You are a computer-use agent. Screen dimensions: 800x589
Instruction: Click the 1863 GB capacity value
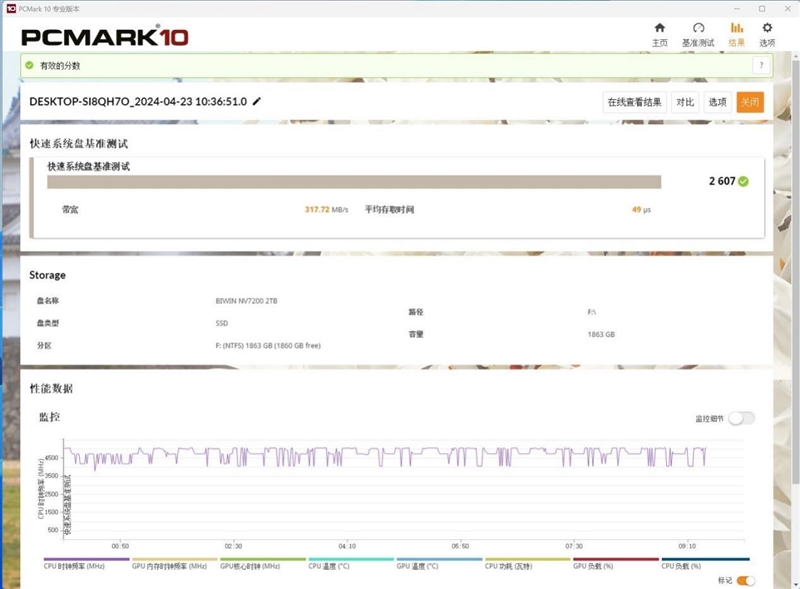601,334
